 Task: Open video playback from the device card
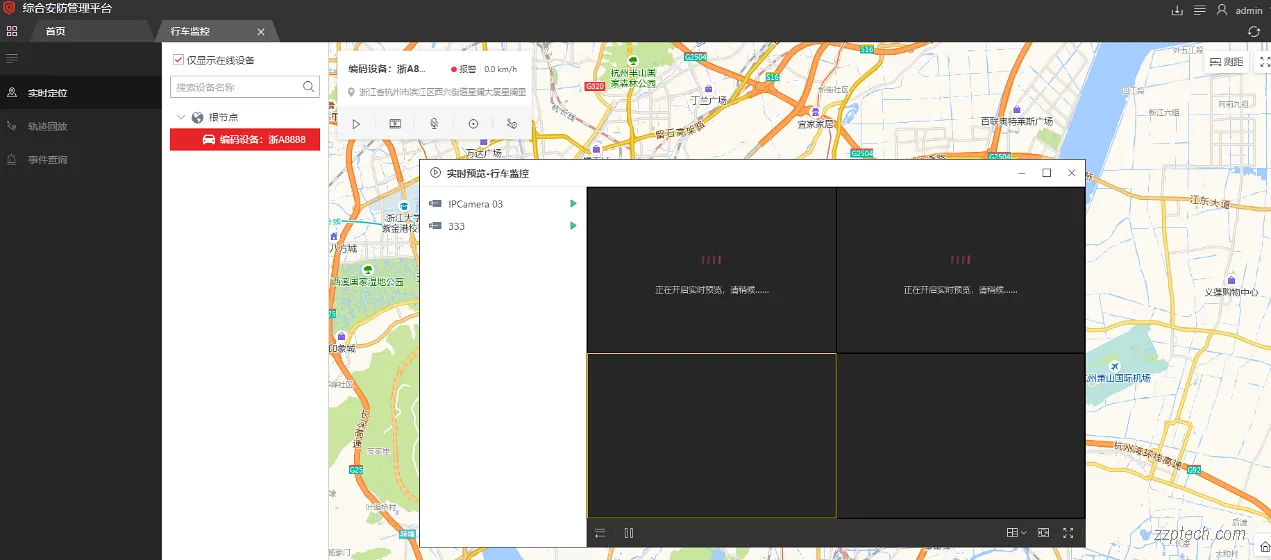[x=395, y=124]
